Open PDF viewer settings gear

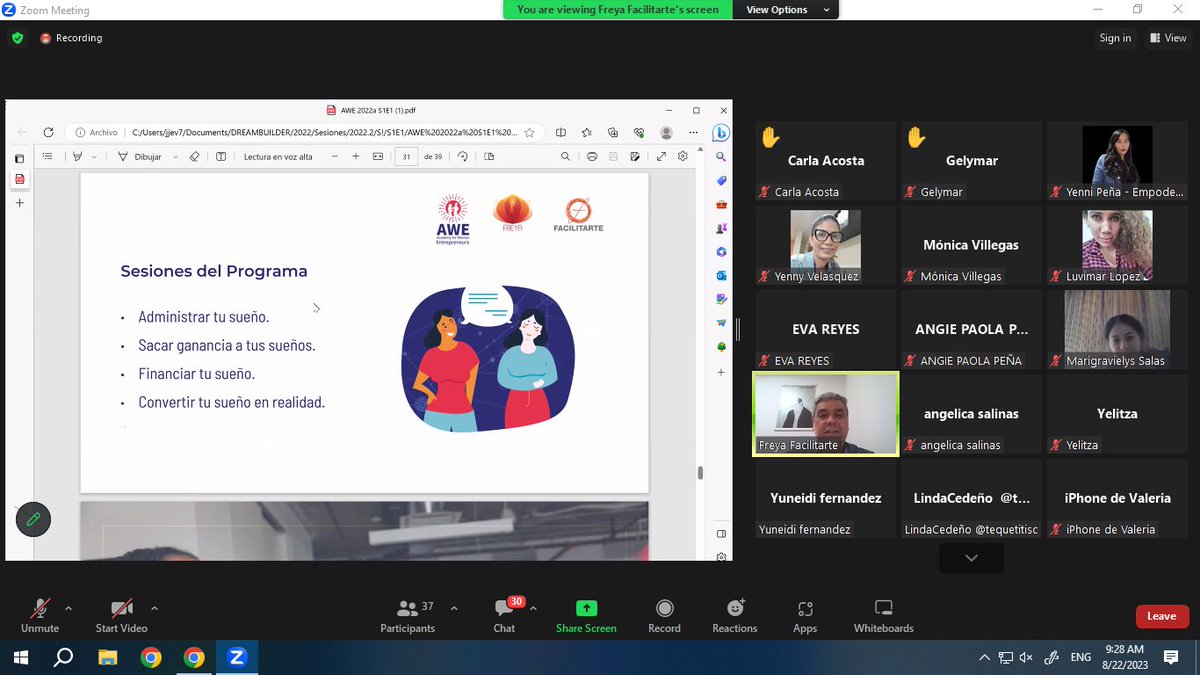point(683,156)
